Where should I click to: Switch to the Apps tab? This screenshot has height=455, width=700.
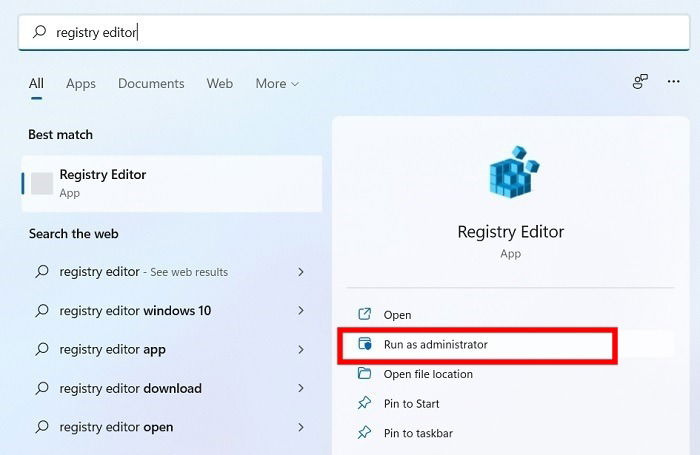point(81,83)
